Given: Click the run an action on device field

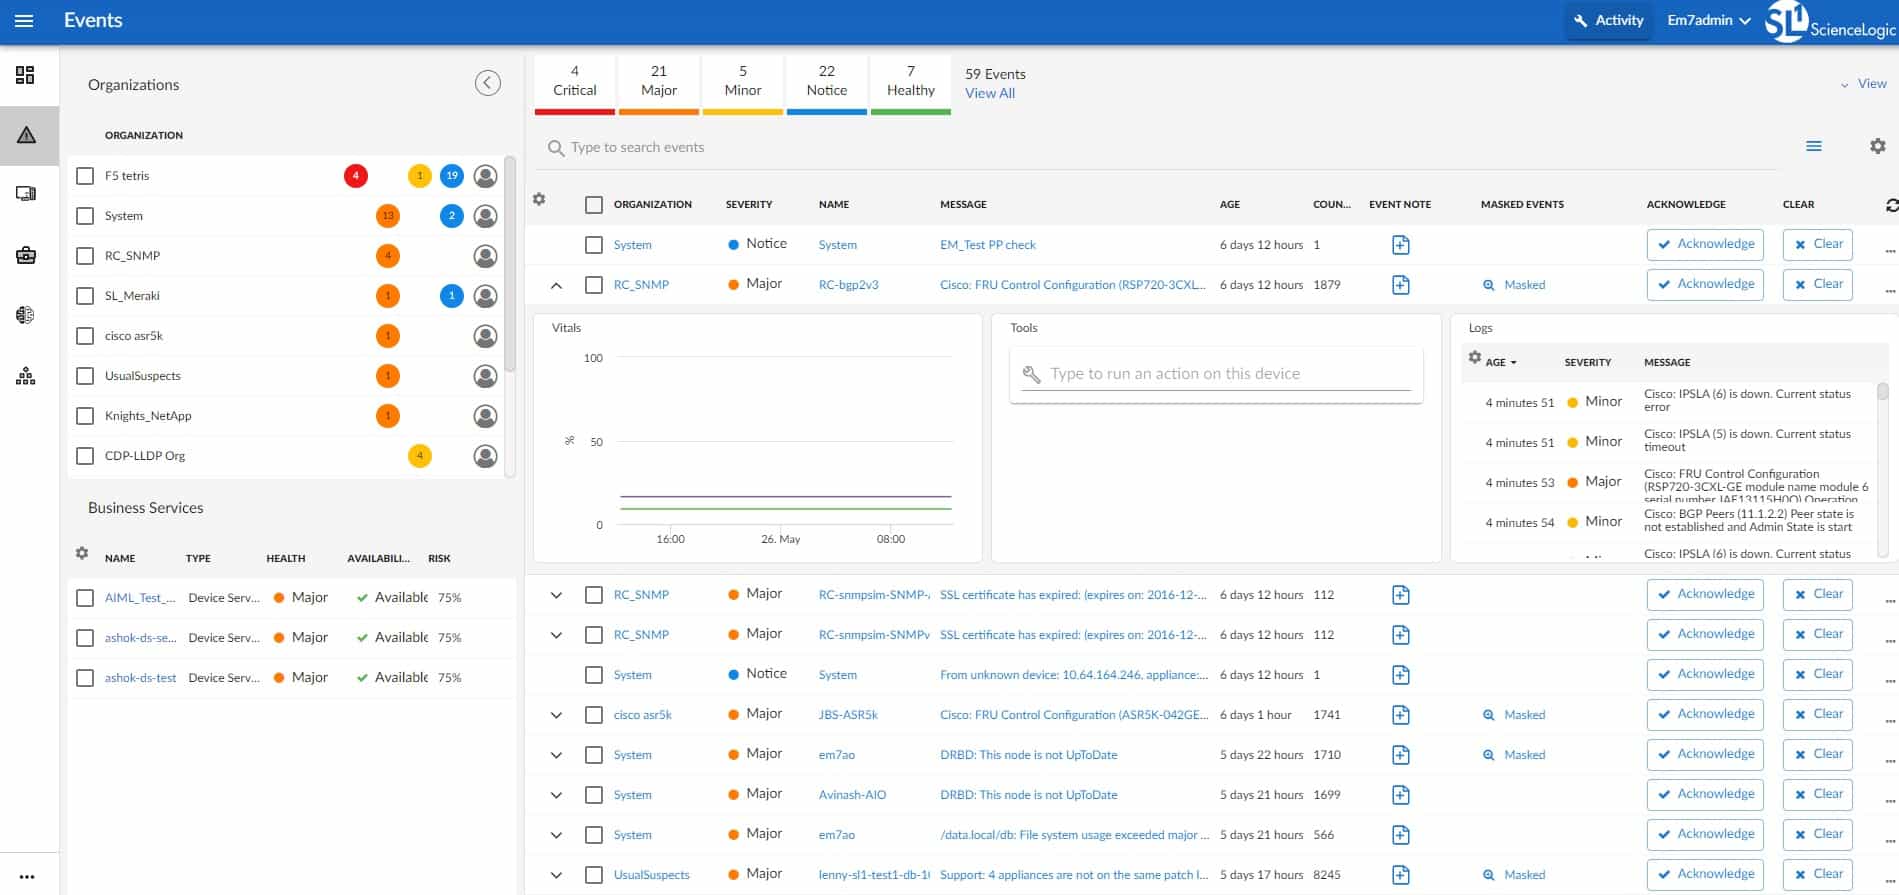Looking at the screenshot, I should click(1216, 374).
